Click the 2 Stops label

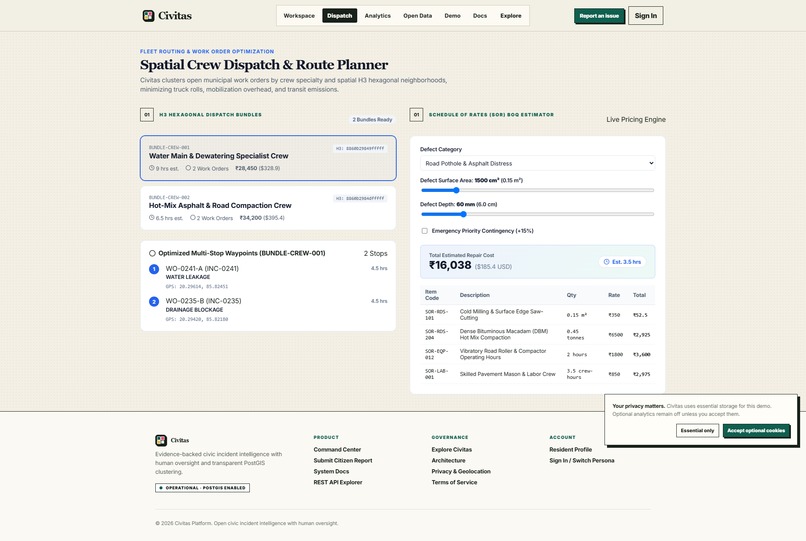[376, 254]
